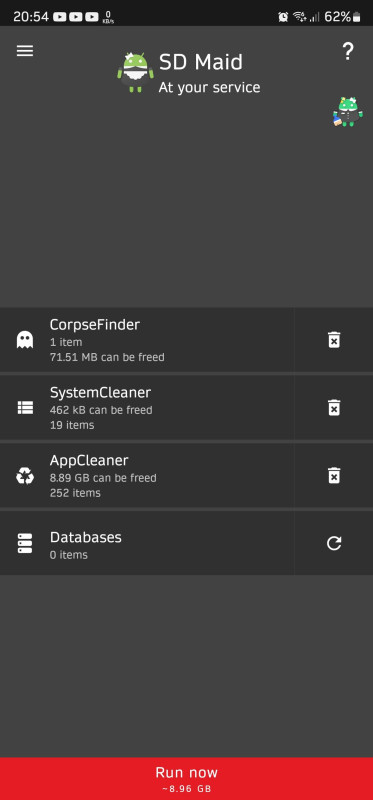
Task: Tap the alarm icon in status bar
Action: tap(283, 17)
